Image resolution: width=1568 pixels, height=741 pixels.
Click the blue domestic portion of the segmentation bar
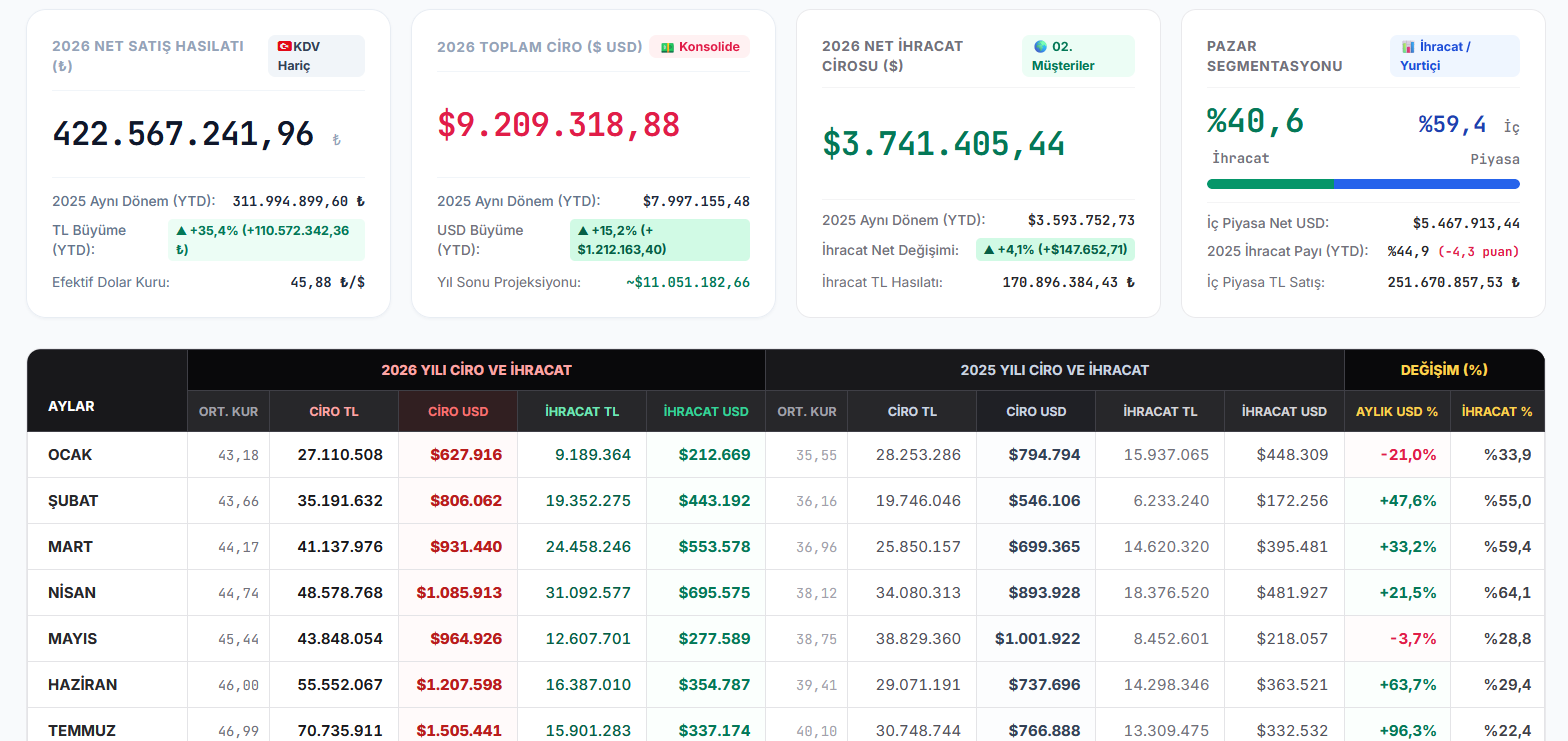coord(1427,184)
